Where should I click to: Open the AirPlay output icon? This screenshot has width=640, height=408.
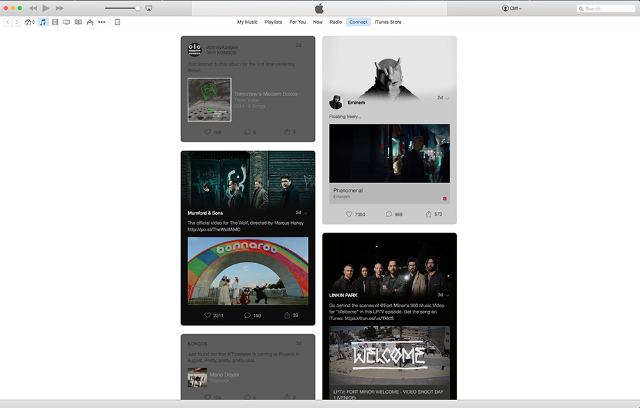[149, 8]
